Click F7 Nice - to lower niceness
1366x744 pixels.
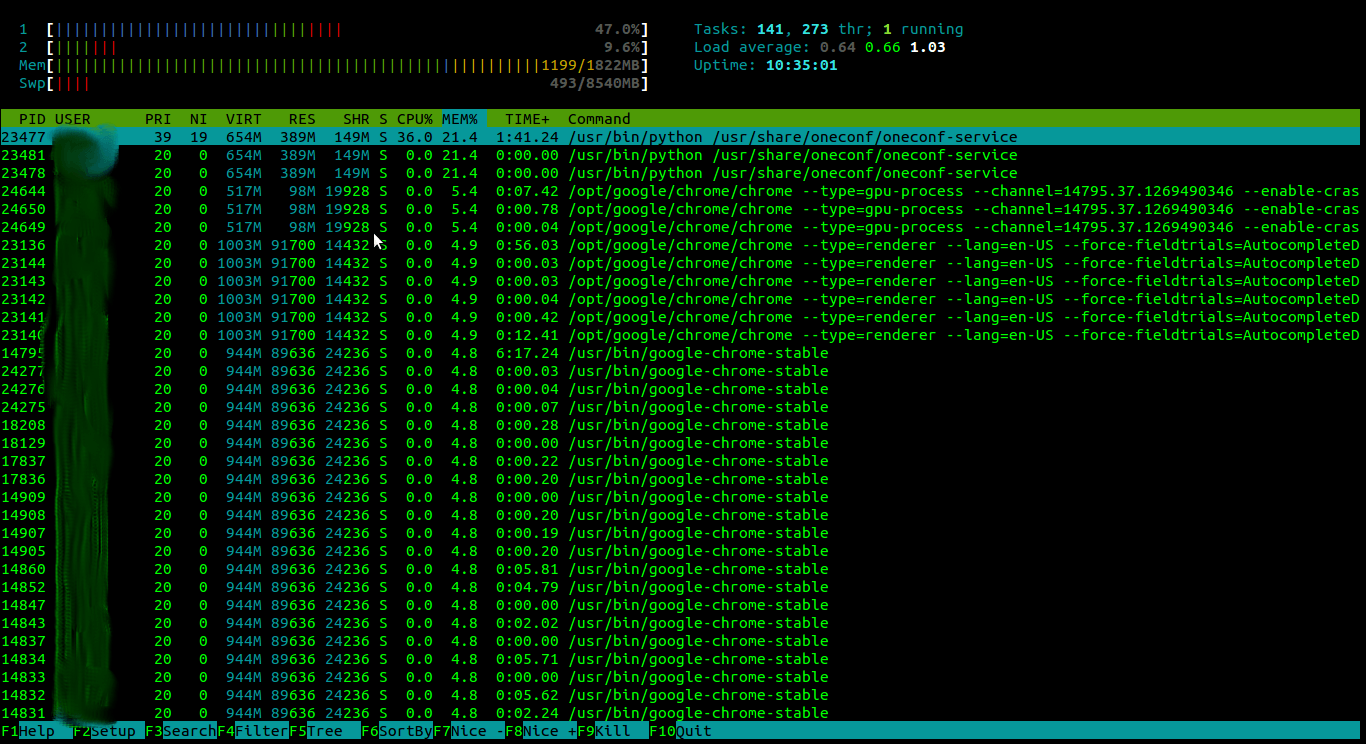[x=469, y=731]
